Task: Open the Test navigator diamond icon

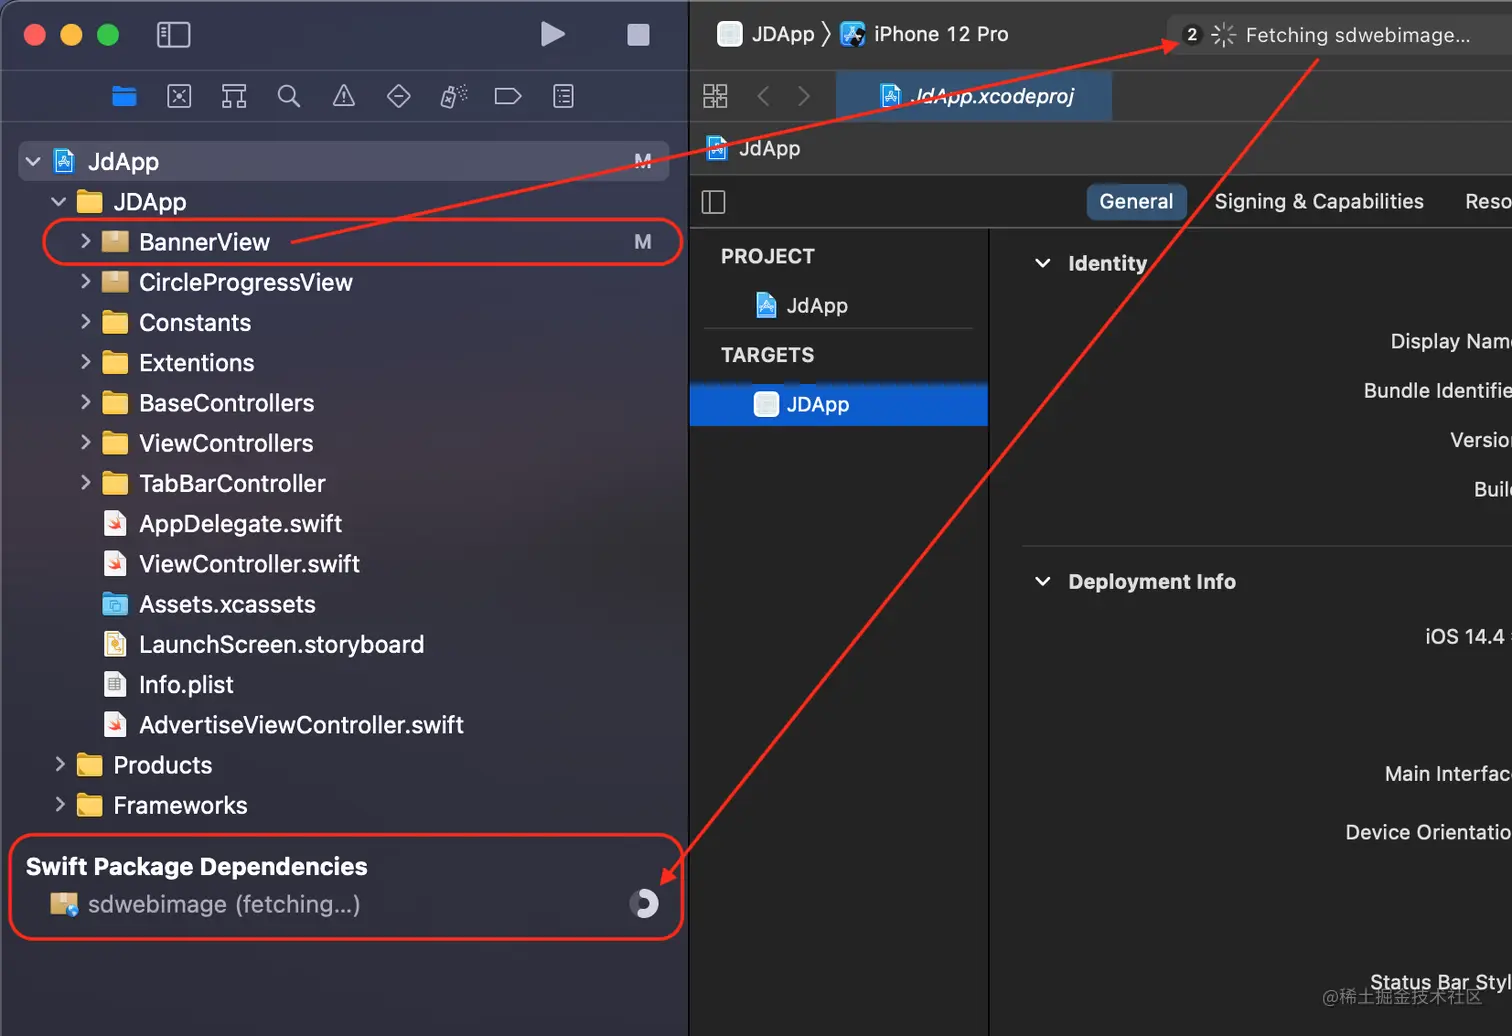Action: click(399, 96)
